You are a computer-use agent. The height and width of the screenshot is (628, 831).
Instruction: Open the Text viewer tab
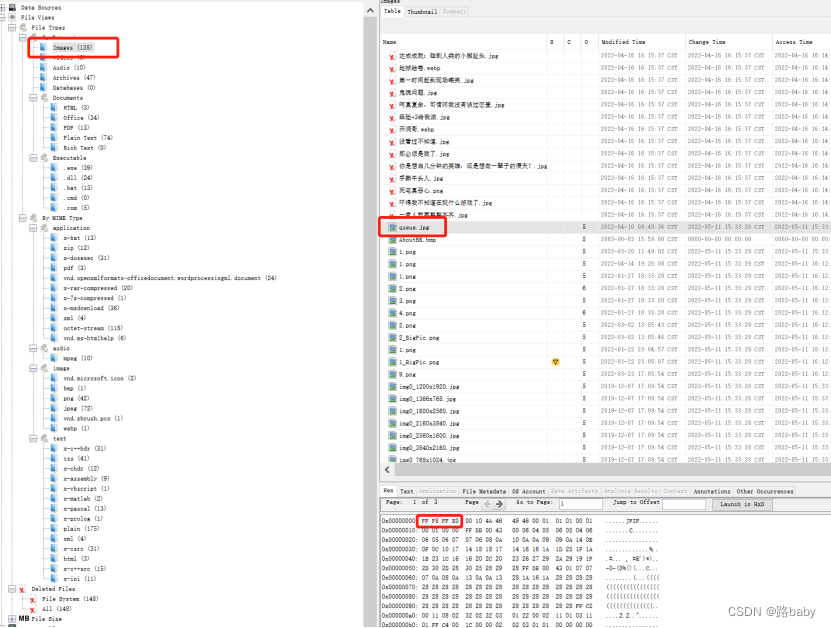406,491
